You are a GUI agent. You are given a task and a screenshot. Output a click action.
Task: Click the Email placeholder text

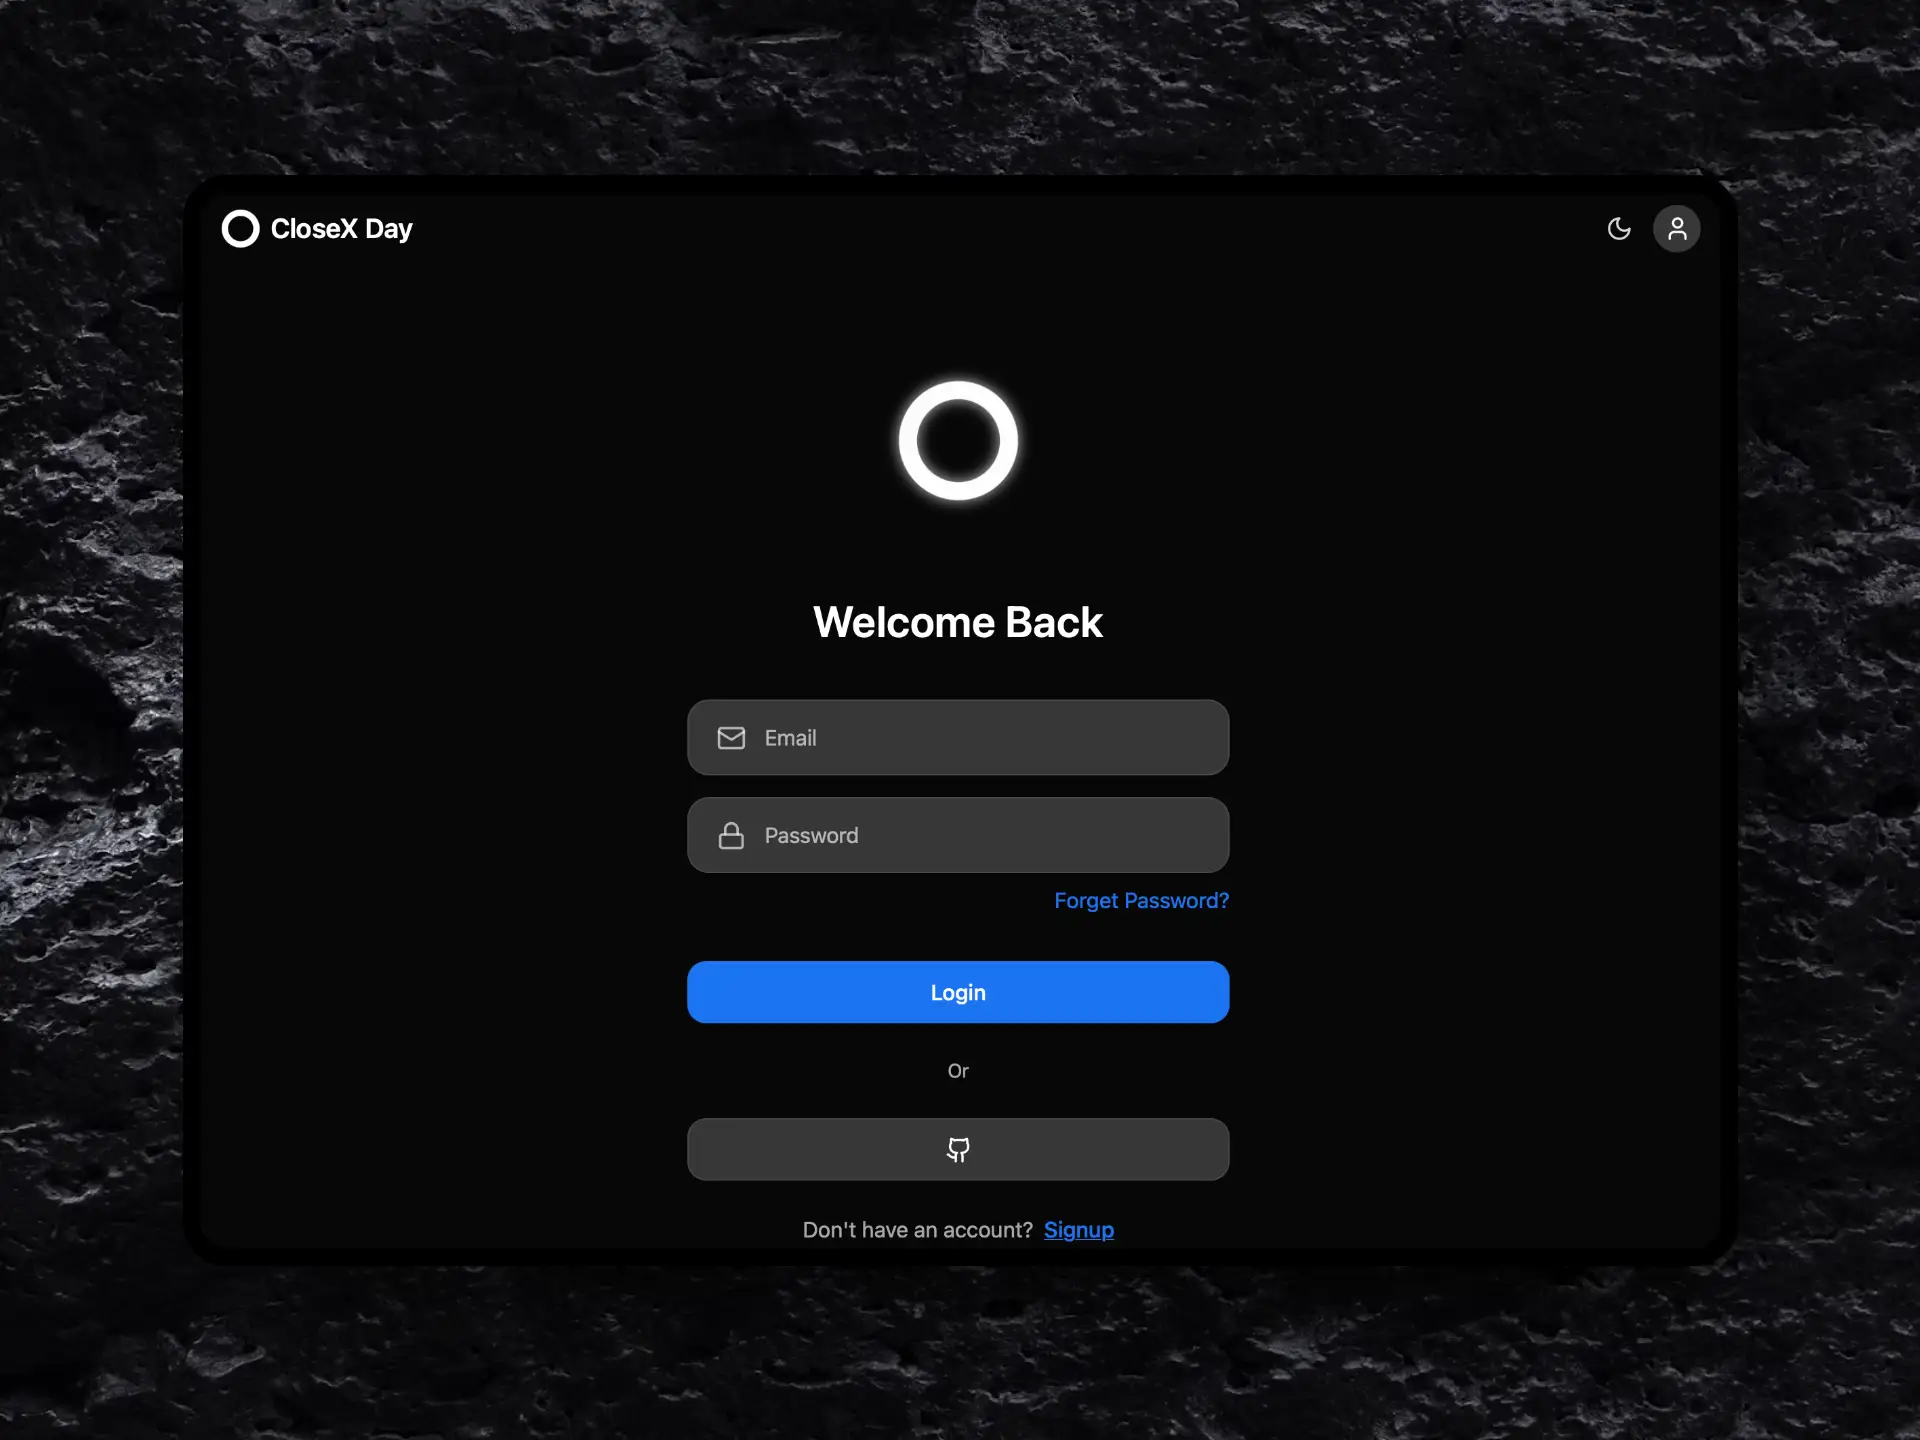click(790, 738)
